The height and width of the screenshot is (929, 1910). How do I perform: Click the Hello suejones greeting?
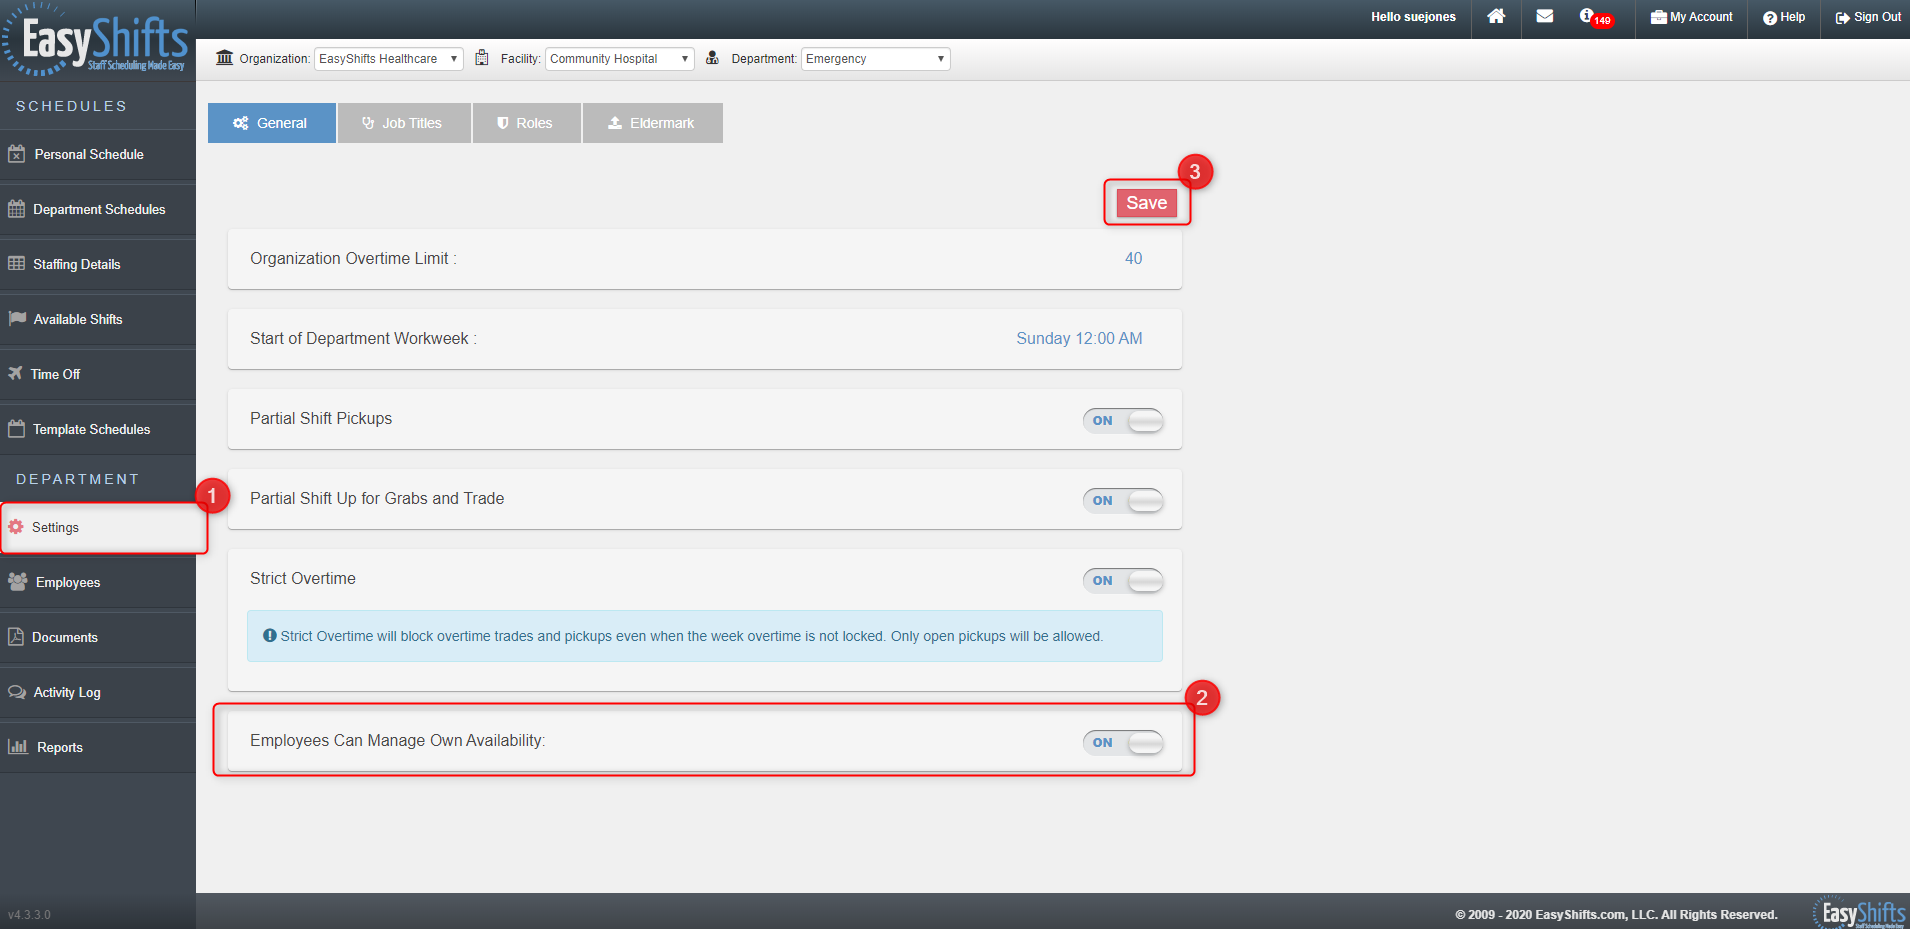click(x=1413, y=17)
